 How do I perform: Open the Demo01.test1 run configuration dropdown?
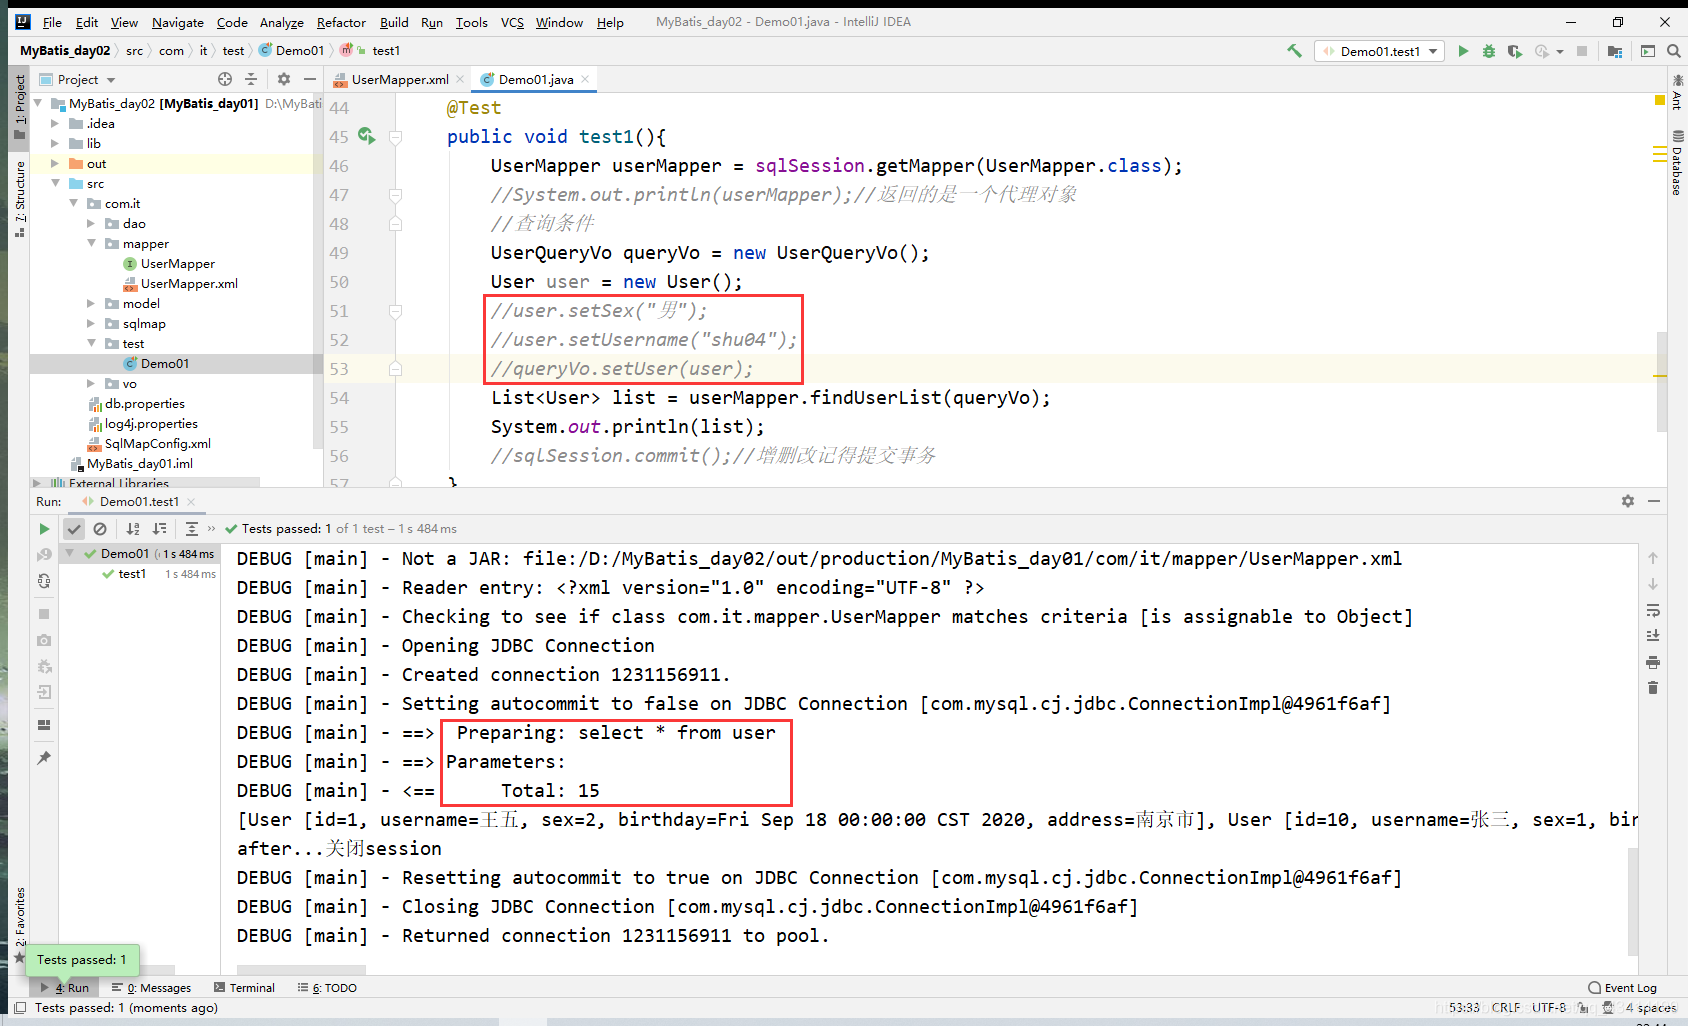pos(1379,51)
